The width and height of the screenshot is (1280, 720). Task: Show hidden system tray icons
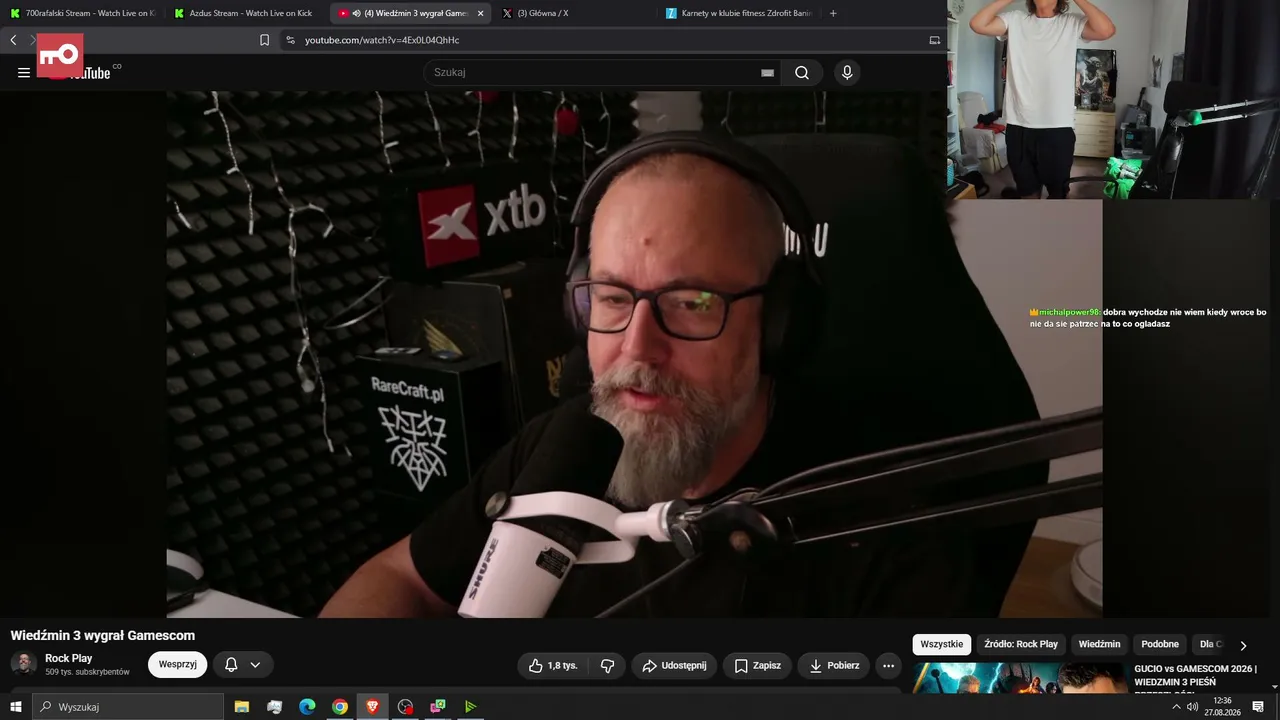1176,707
